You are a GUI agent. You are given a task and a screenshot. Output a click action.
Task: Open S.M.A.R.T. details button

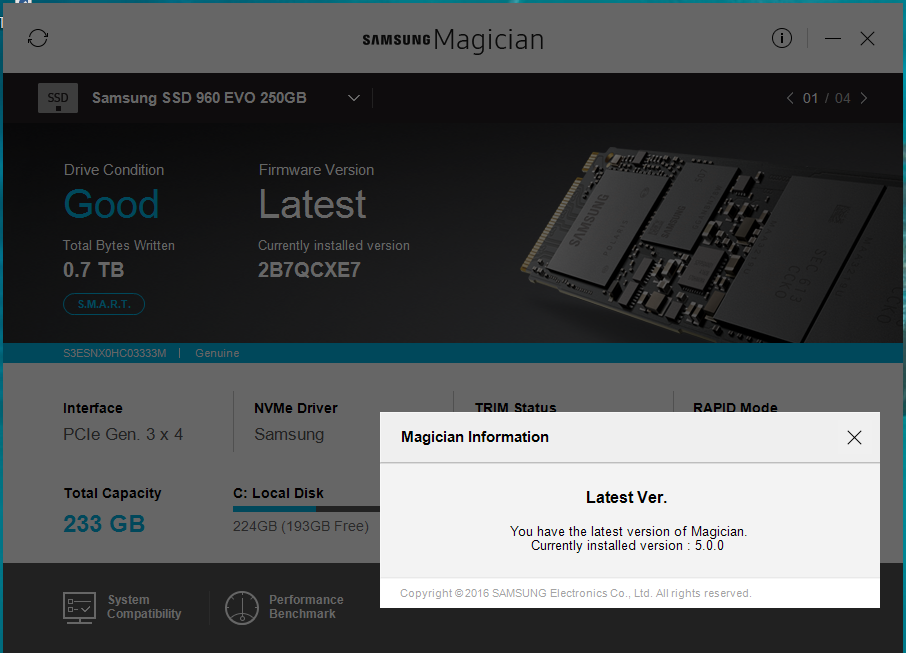(x=104, y=304)
